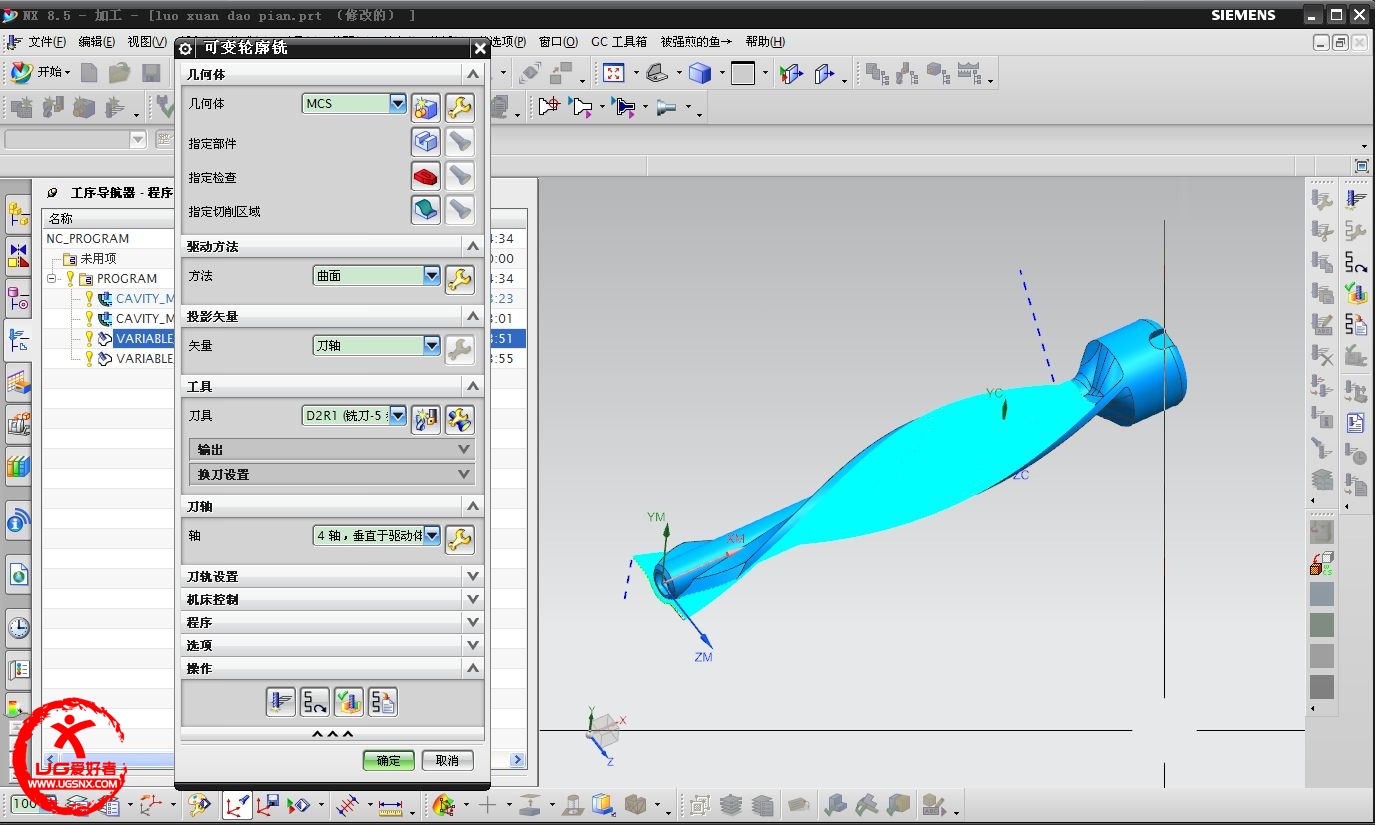
Task: Open the 刀具 D2R1 dropdown
Action: (398, 415)
